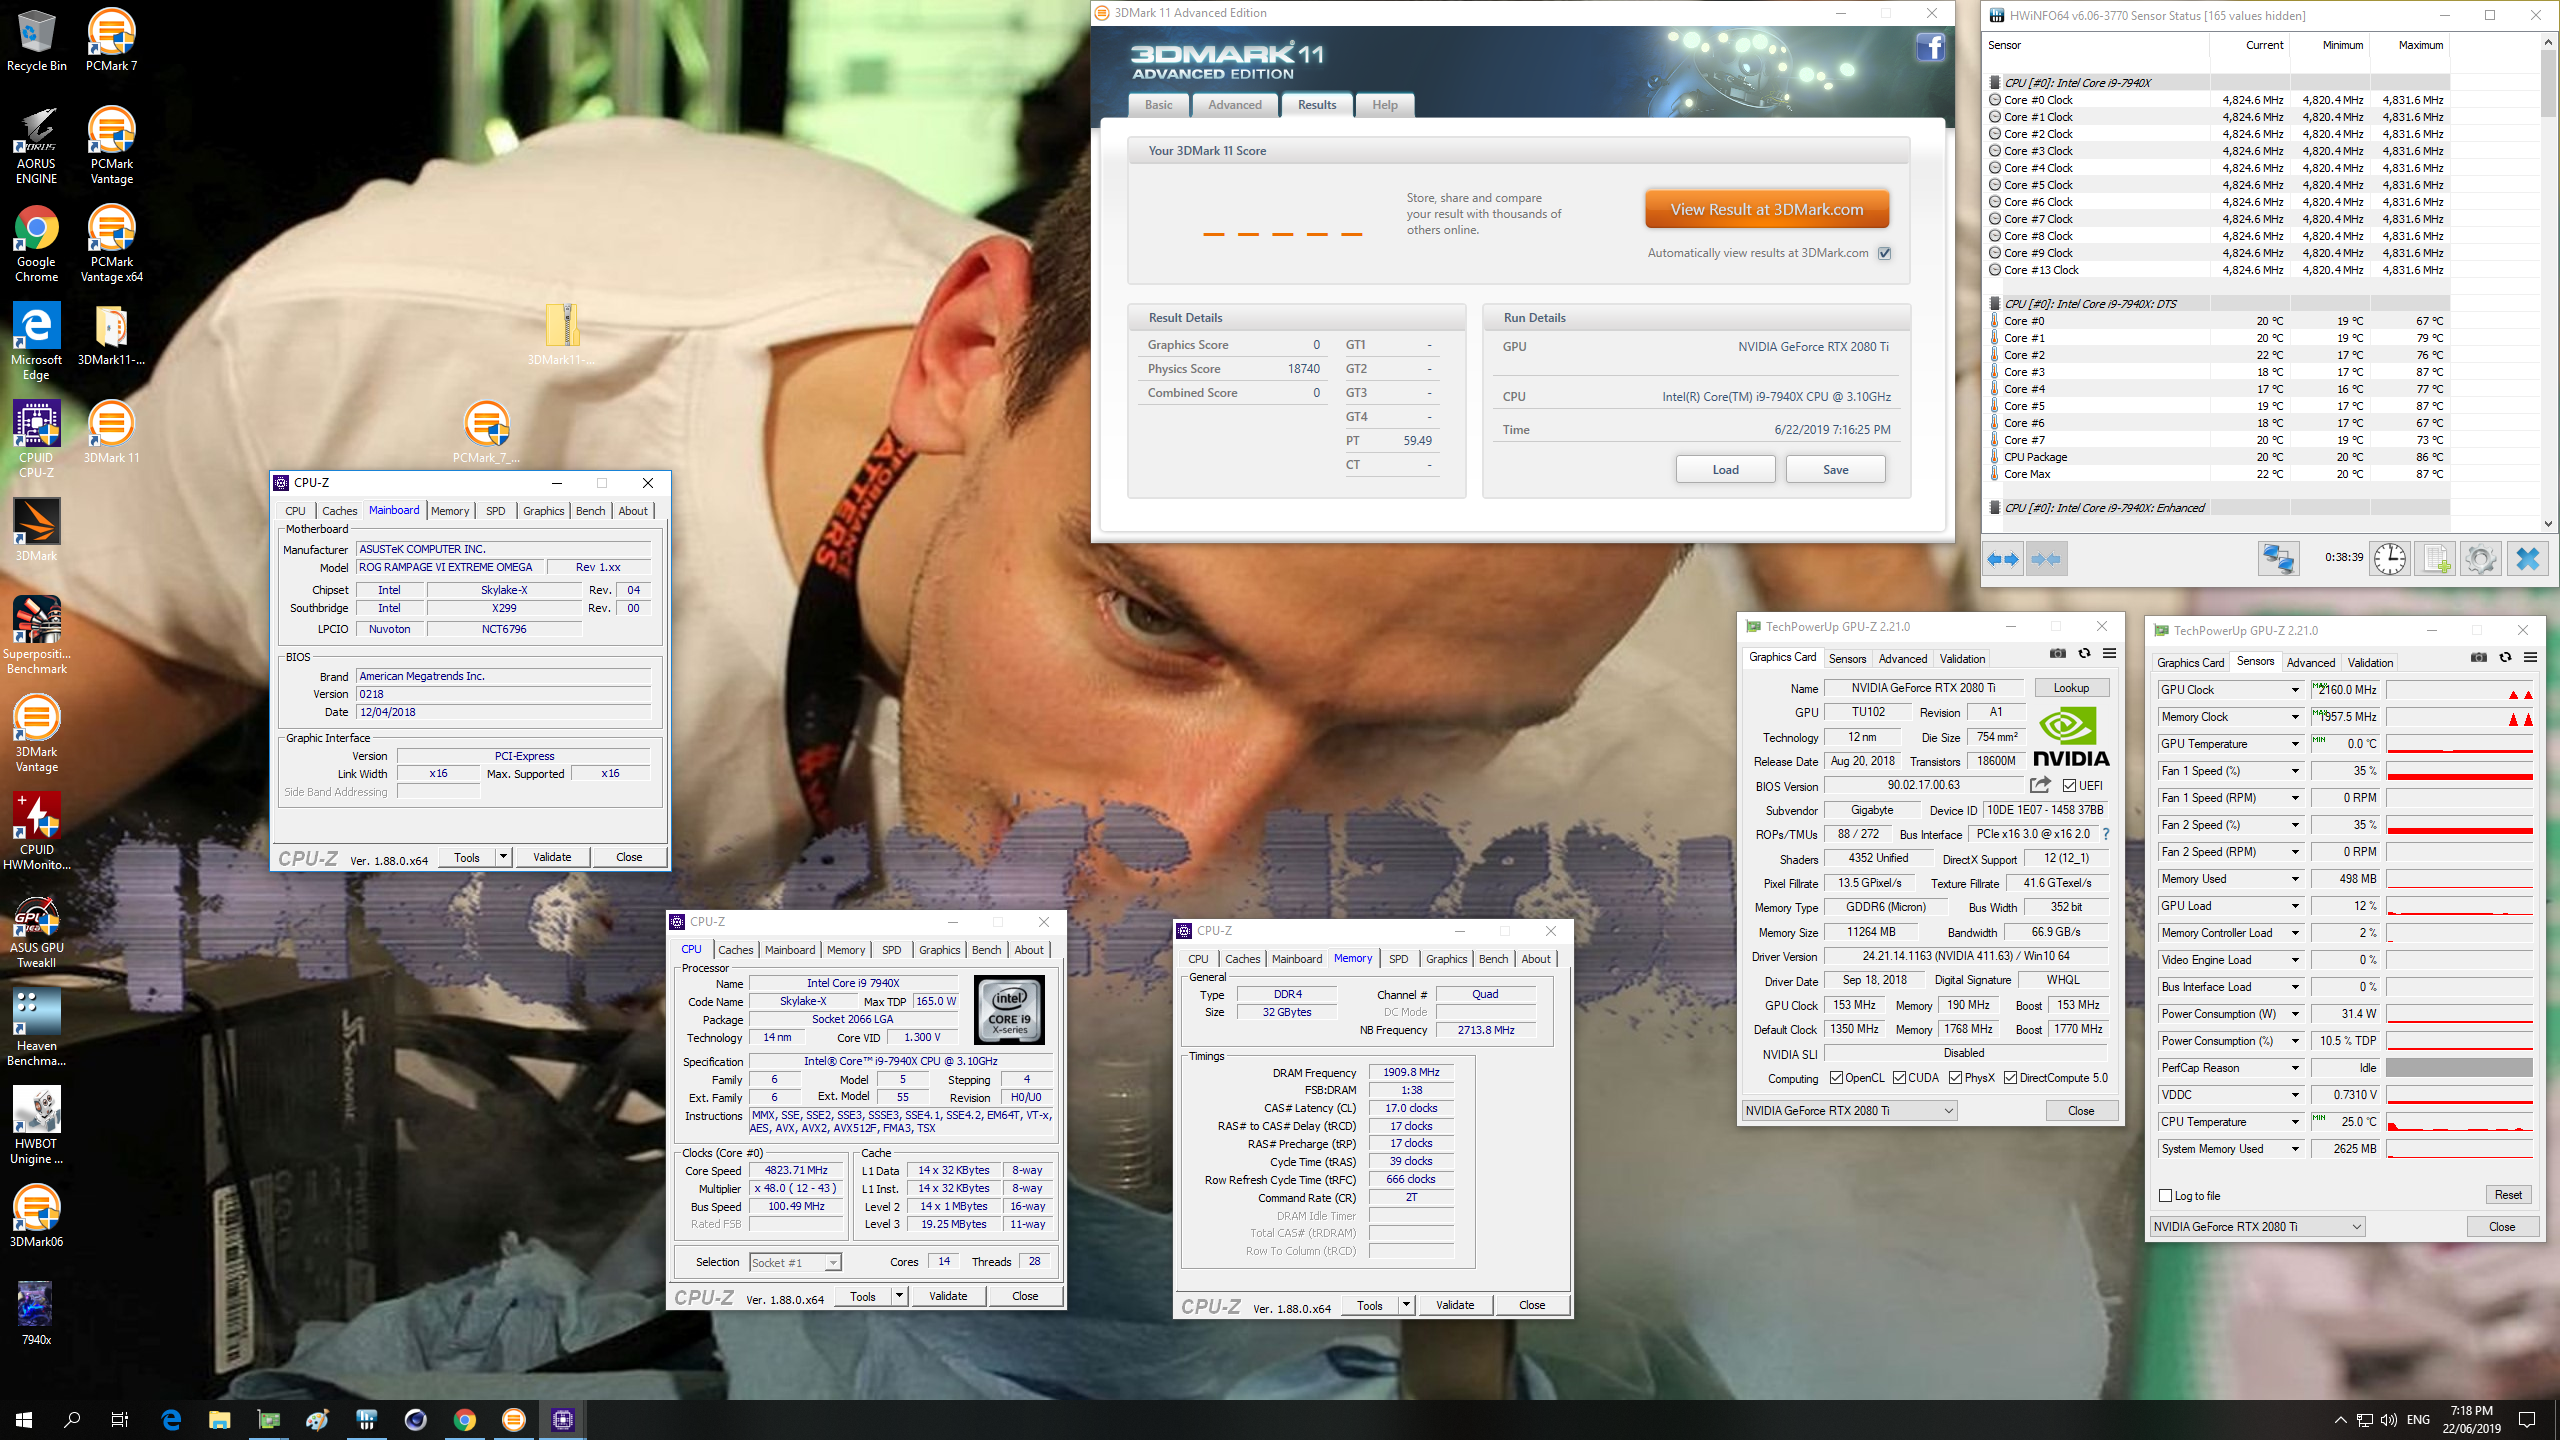Click camera icon in GPU-Z Sensors window

(x=2478, y=657)
